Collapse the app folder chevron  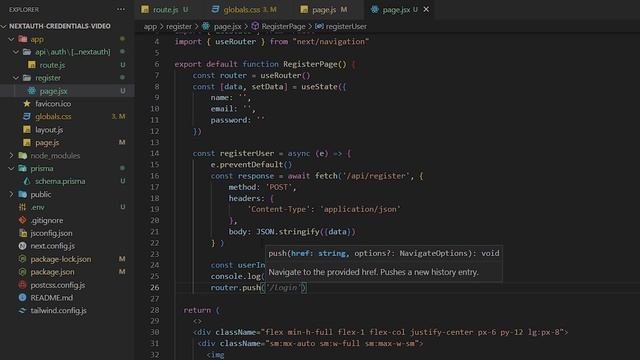point(11,39)
